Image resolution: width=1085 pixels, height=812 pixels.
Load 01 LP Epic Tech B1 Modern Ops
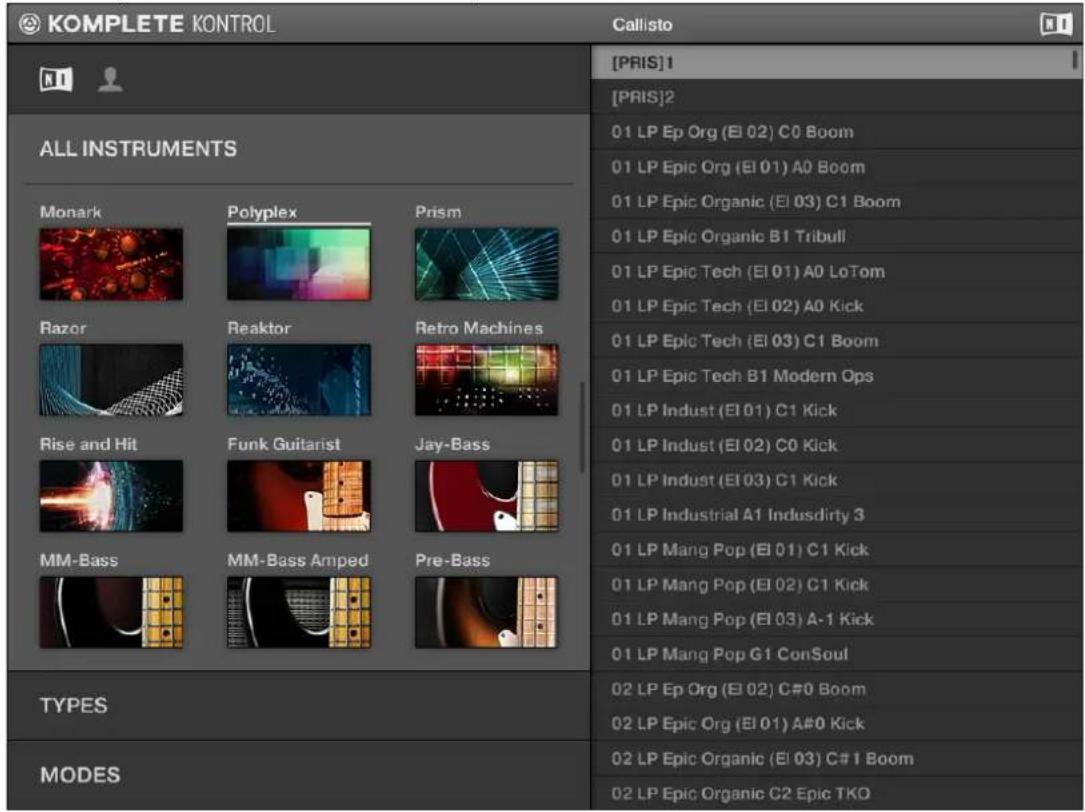click(837, 376)
